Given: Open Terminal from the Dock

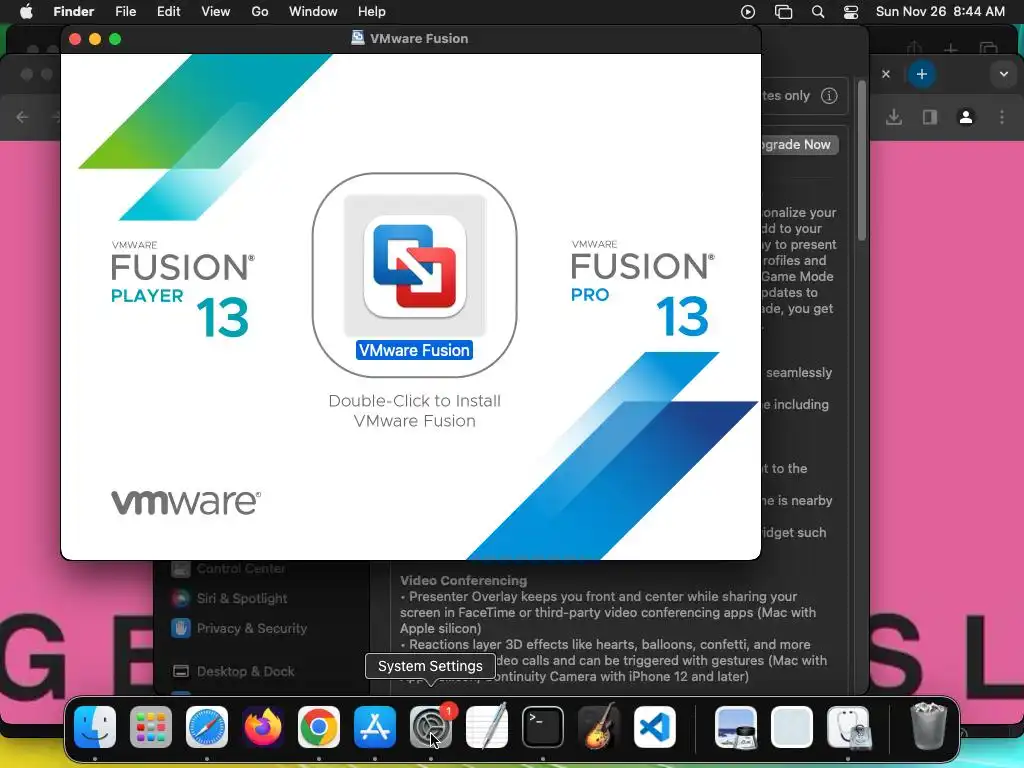Looking at the screenshot, I should tap(543, 727).
